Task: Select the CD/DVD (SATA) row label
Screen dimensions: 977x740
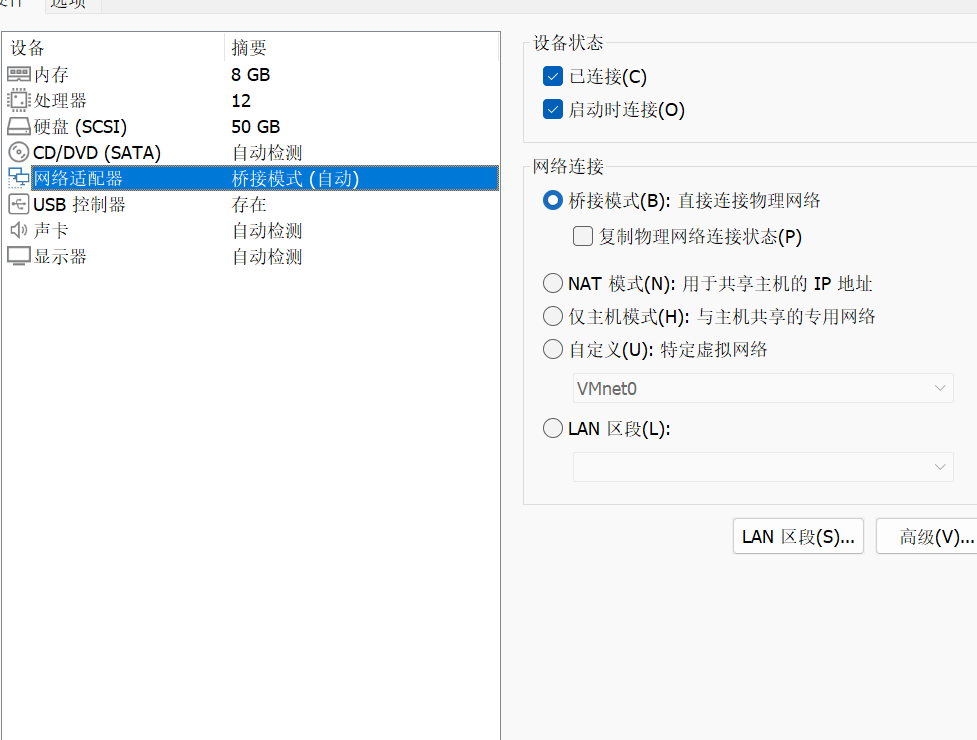Action: [97, 153]
